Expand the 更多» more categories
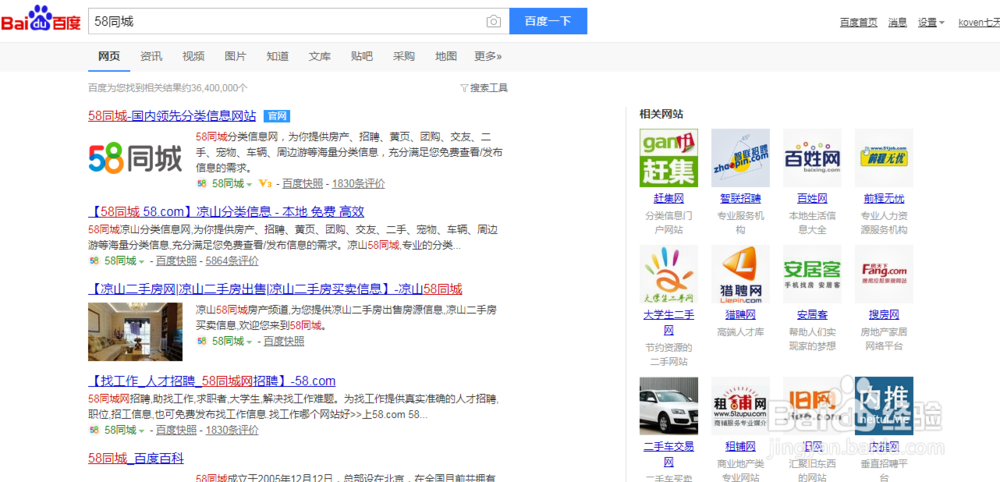Viewport: 1000px width, 482px height. 488,56
